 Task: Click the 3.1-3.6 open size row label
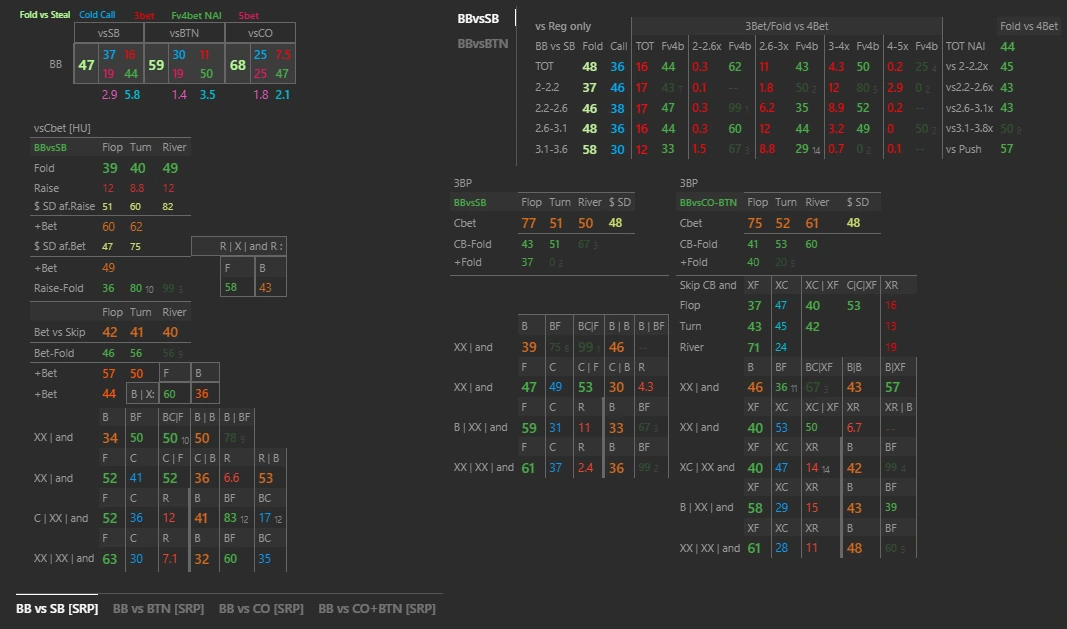[551, 149]
